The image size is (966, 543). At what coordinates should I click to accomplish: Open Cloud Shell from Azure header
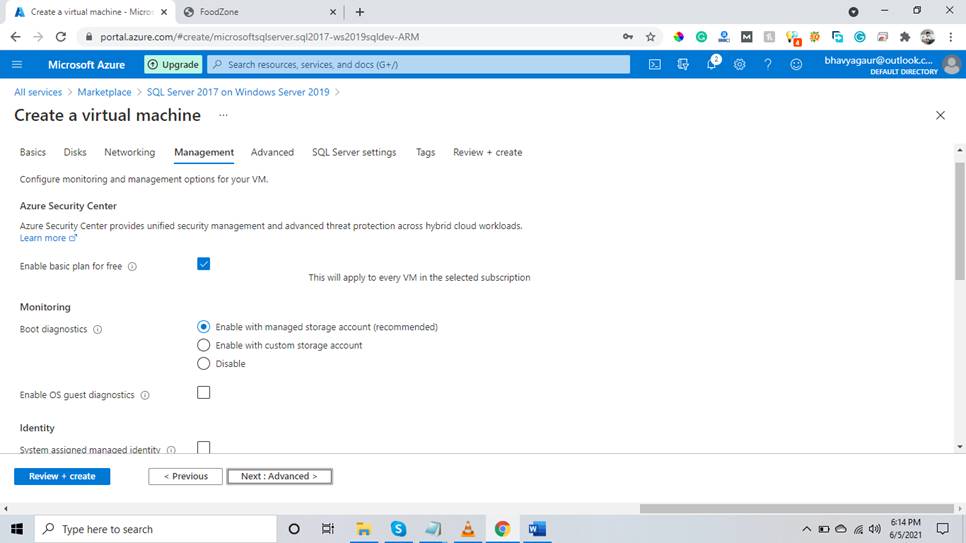[654, 64]
